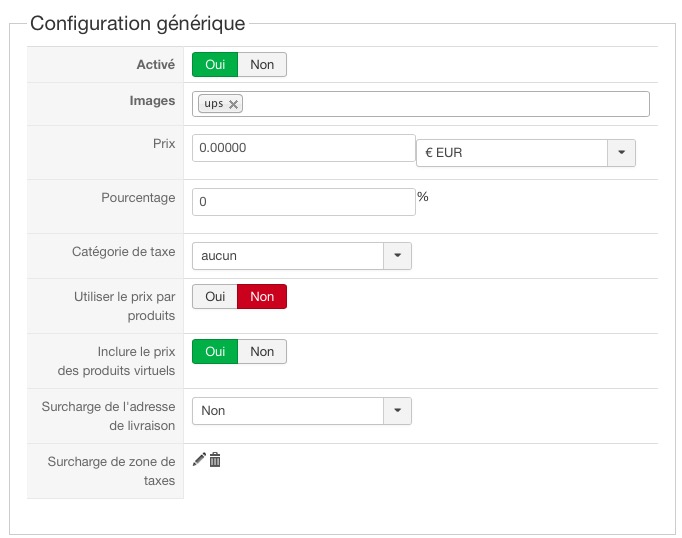Click the pencil edit icon for tax zone surcharge

tap(199, 459)
